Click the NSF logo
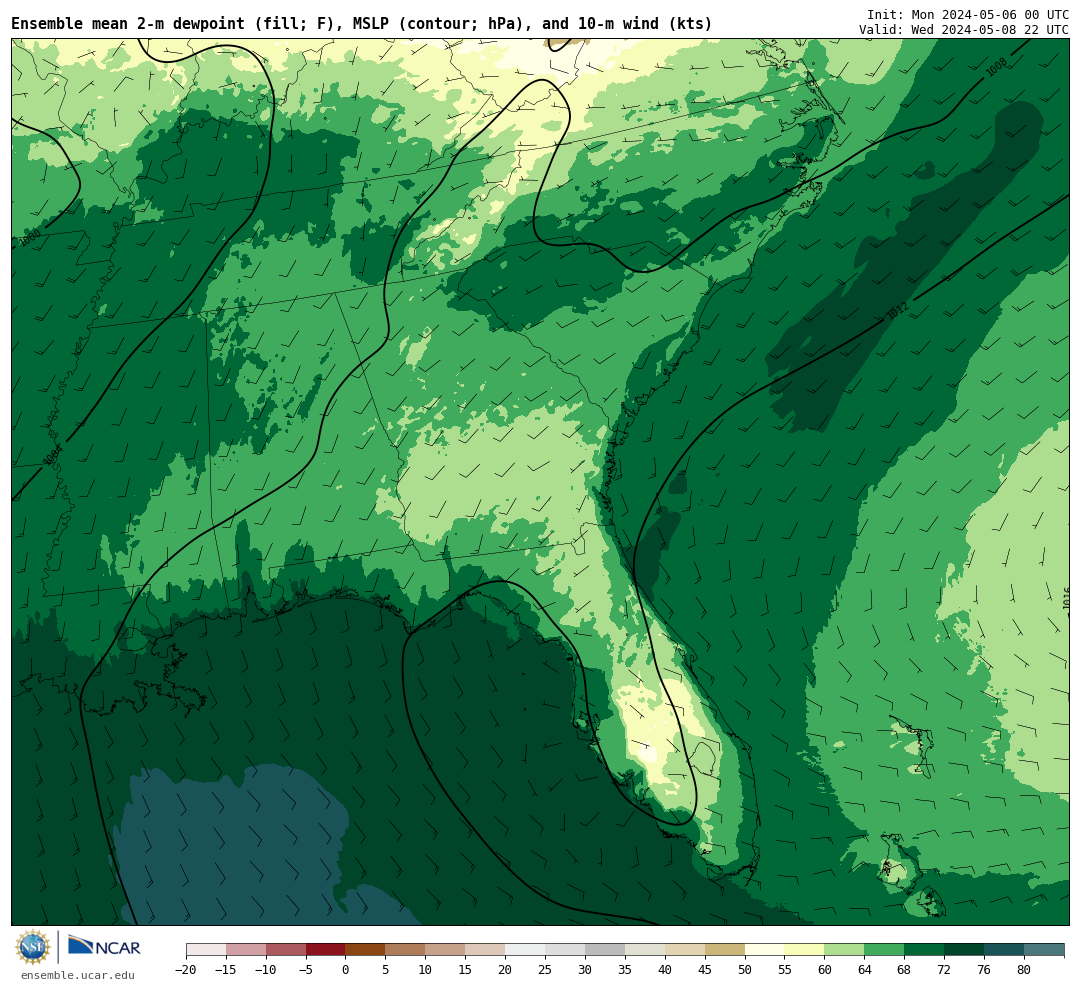This screenshot has height=988, width=1080. [x=33, y=947]
